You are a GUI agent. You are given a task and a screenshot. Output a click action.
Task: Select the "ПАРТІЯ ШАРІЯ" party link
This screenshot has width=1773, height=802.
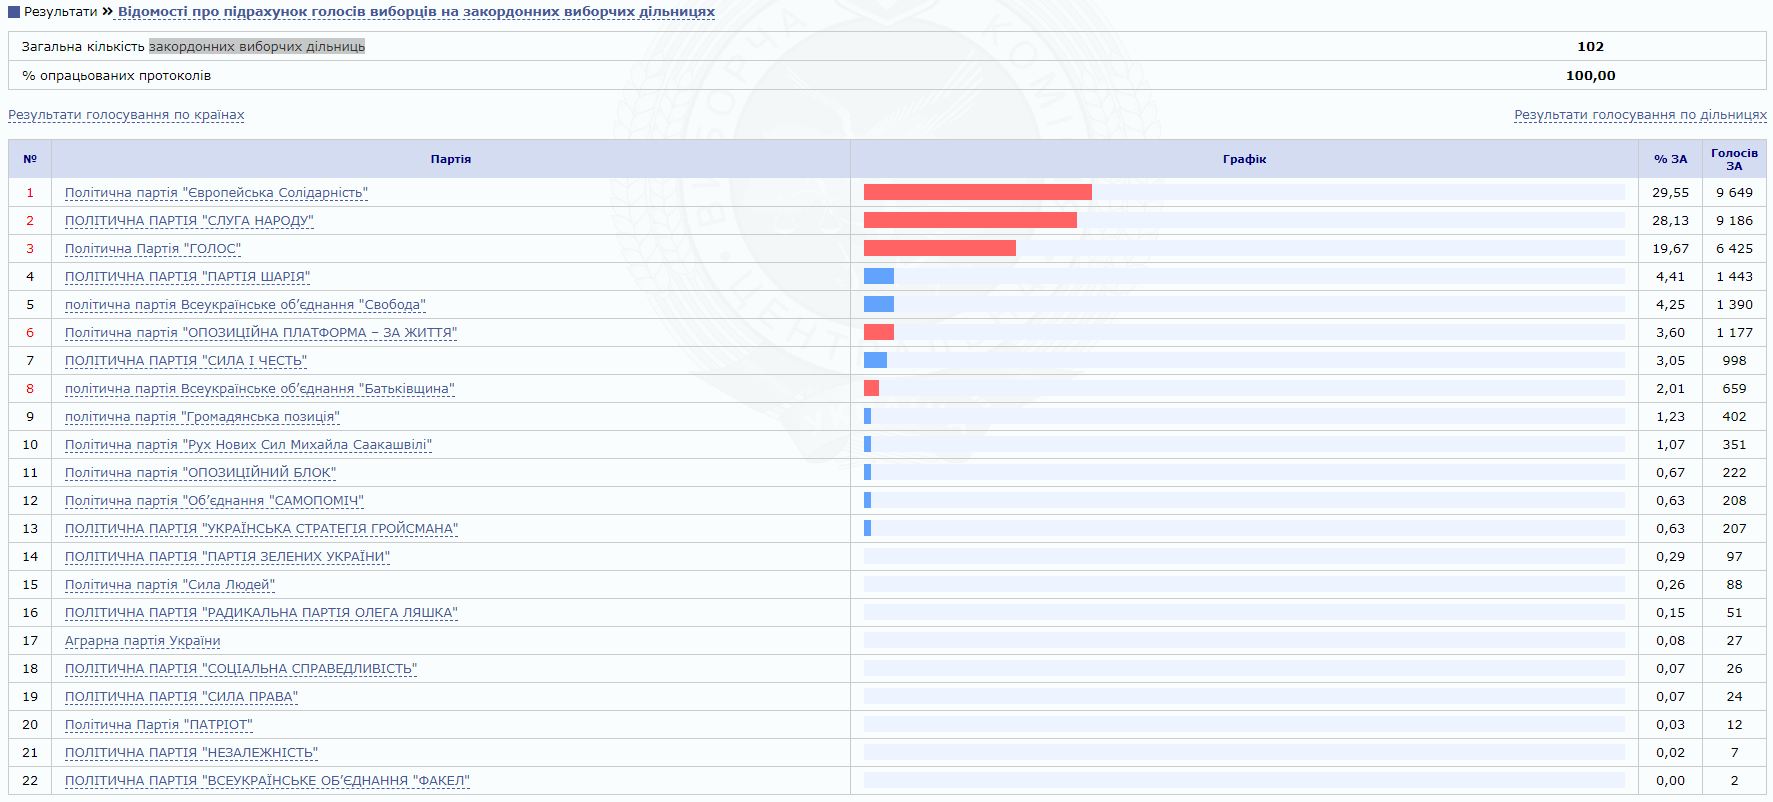187,277
